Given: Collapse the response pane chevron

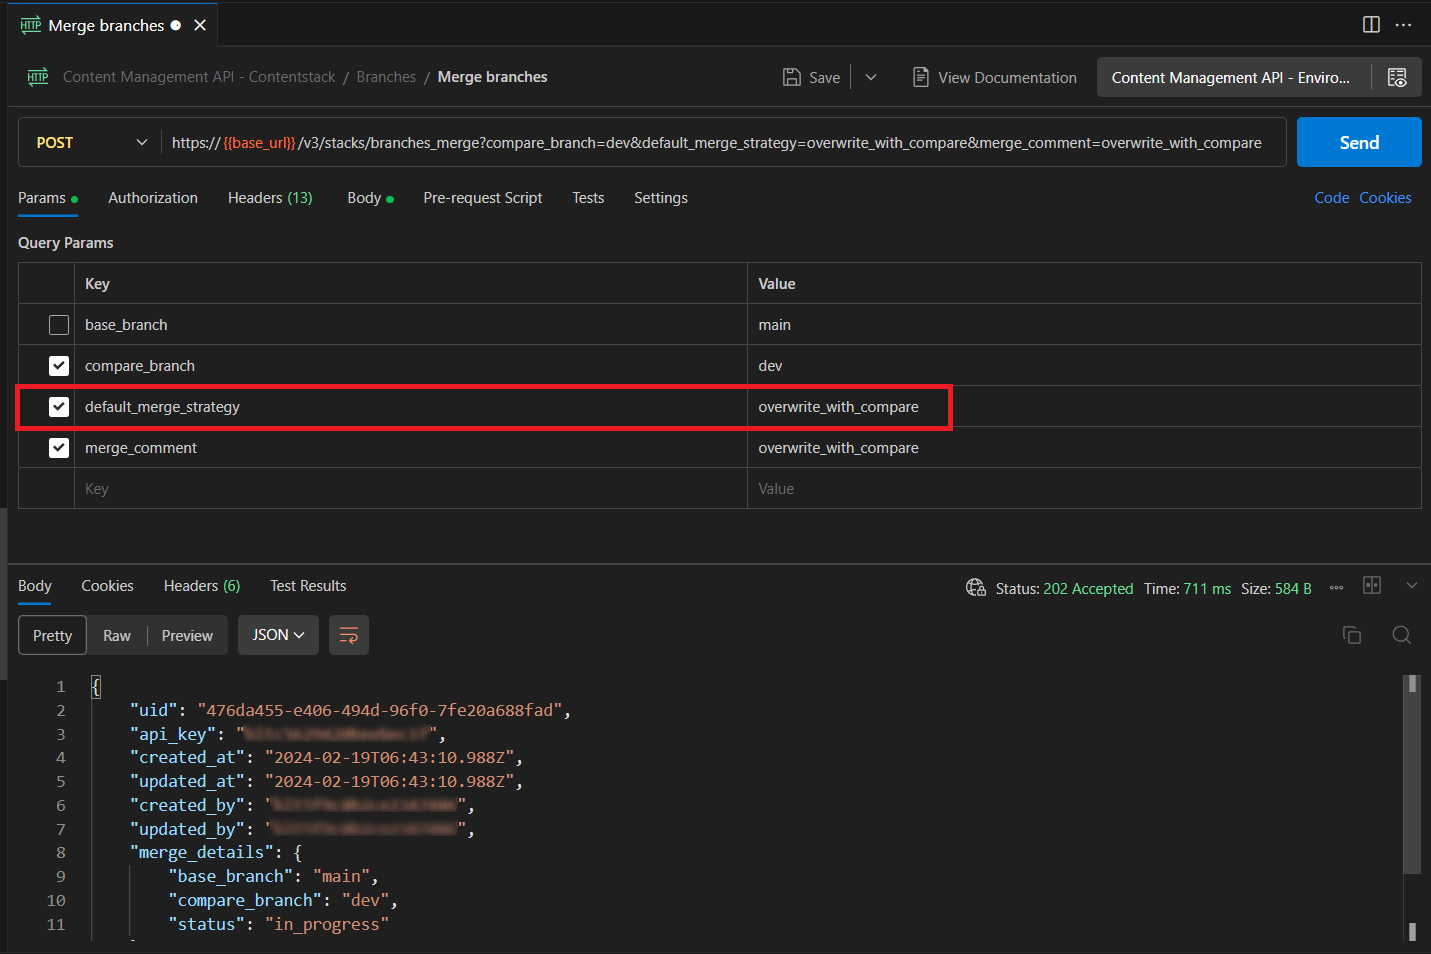Looking at the screenshot, I should [x=1412, y=585].
